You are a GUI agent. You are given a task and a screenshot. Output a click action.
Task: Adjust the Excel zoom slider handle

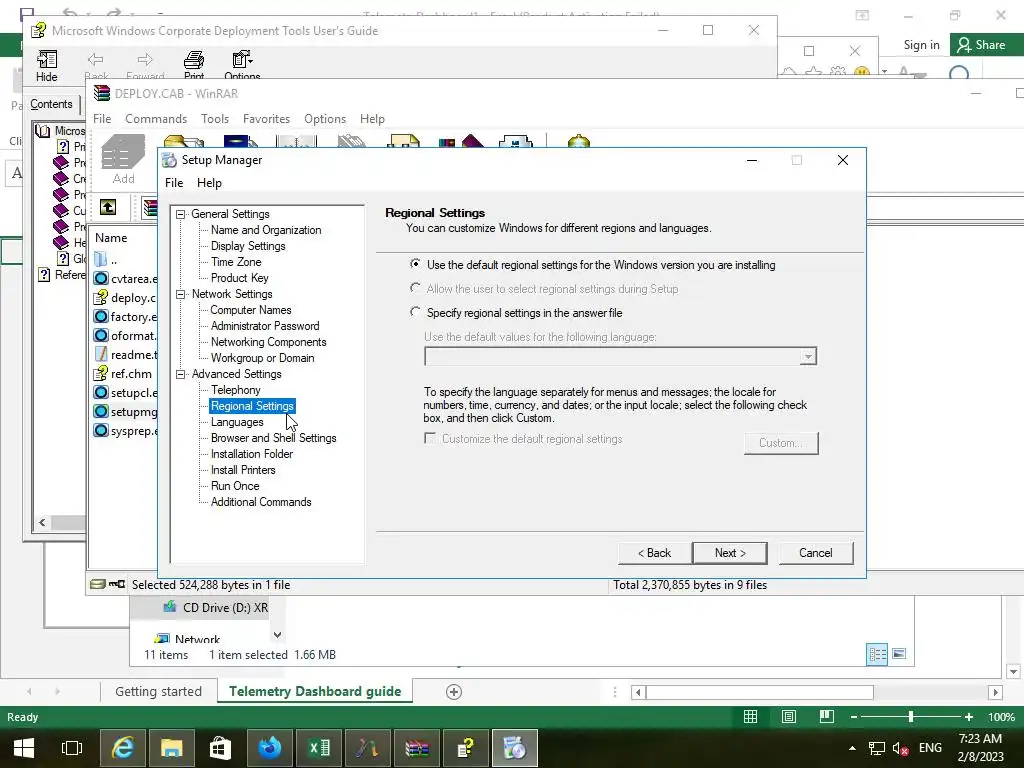click(x=910, y=717)
